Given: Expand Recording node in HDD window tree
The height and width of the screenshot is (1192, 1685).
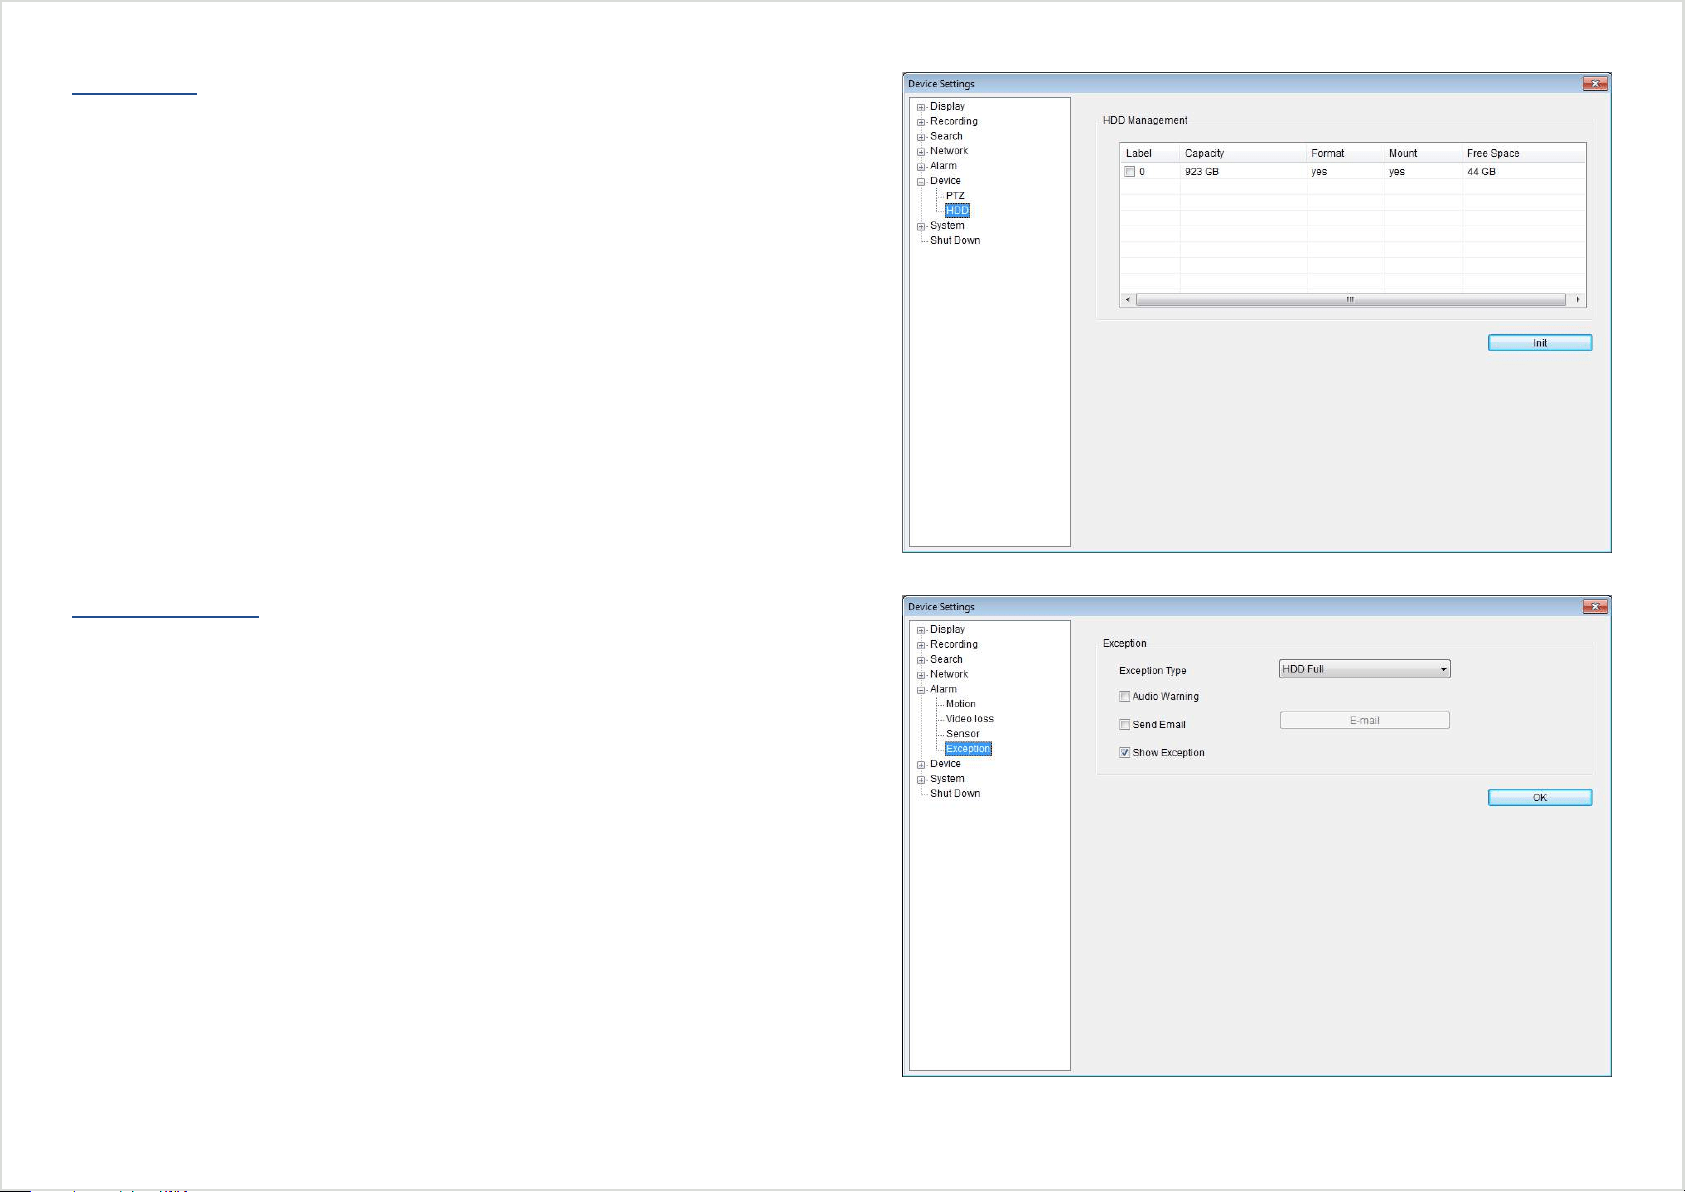Looking at the screenshot, I should coord(921,122).
